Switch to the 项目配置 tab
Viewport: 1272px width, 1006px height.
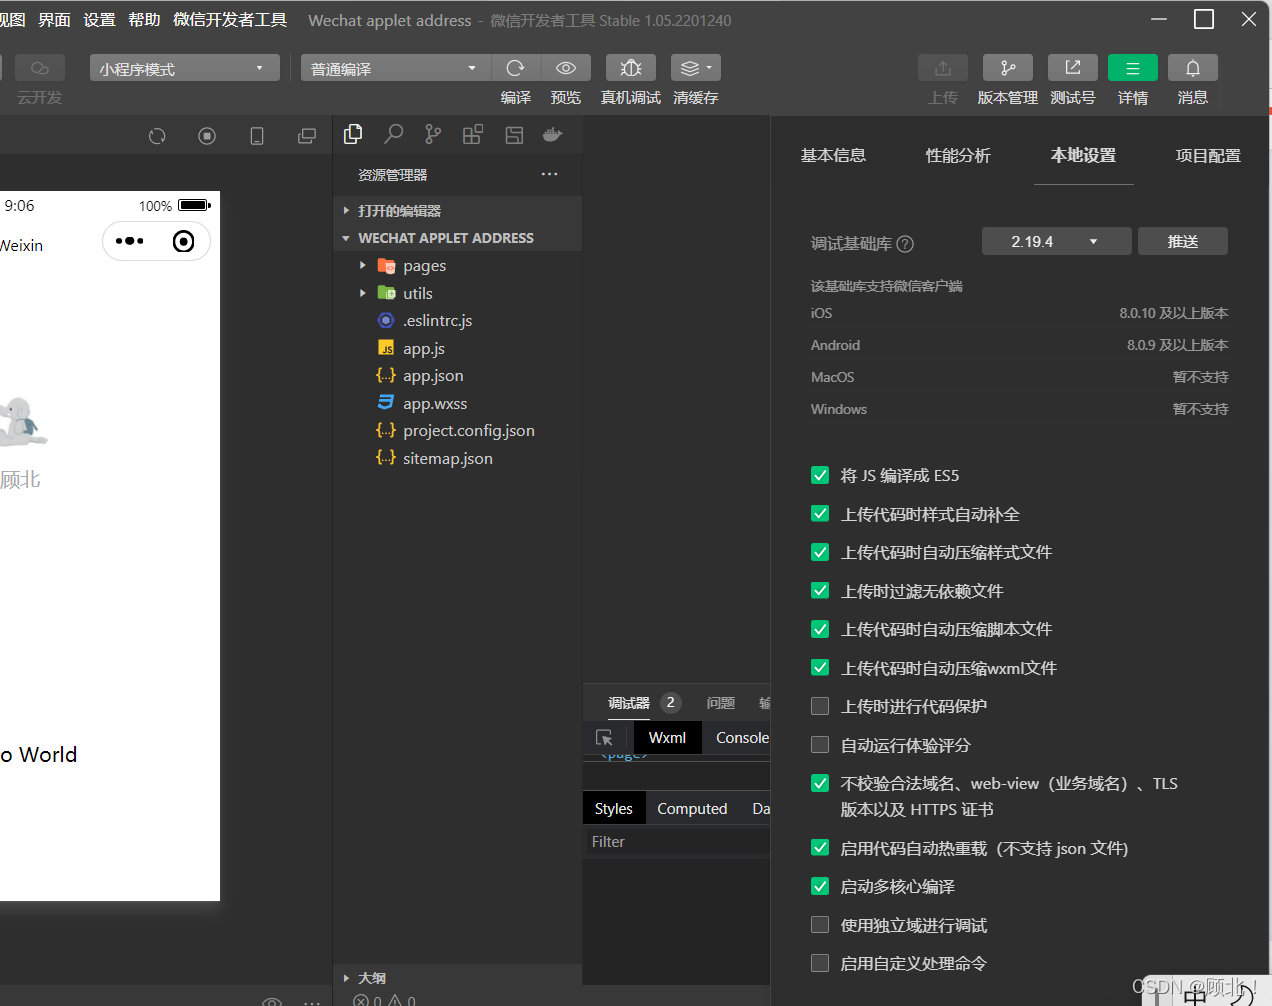click(1207, 155)
